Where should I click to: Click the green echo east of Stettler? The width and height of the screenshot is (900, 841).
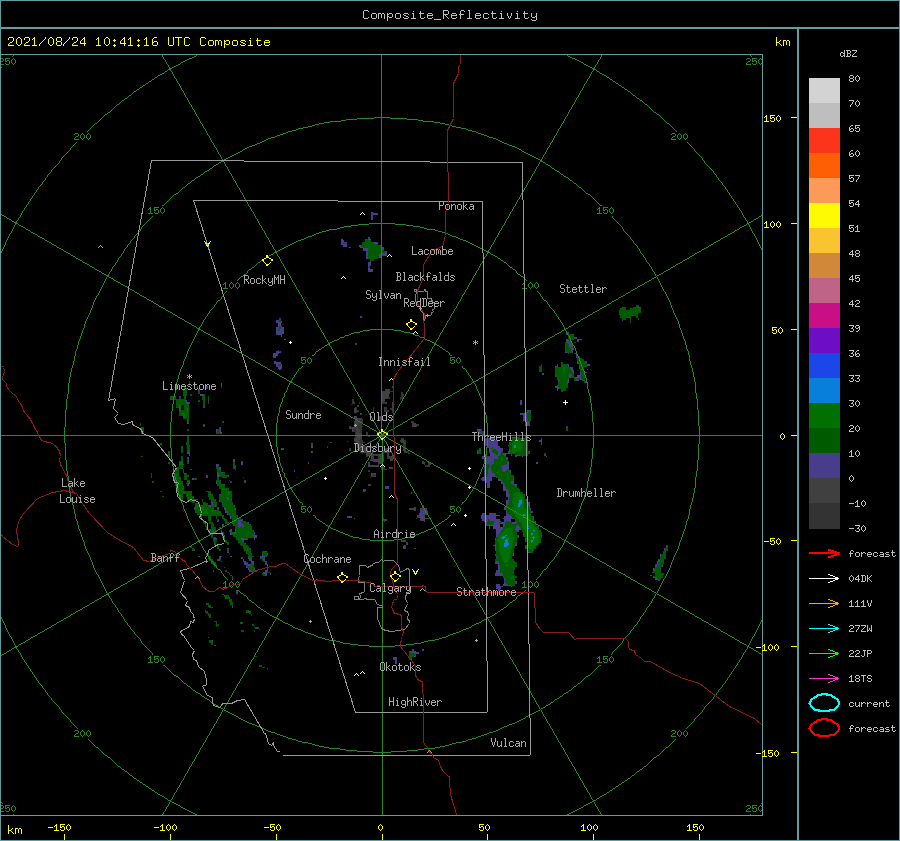630,313
